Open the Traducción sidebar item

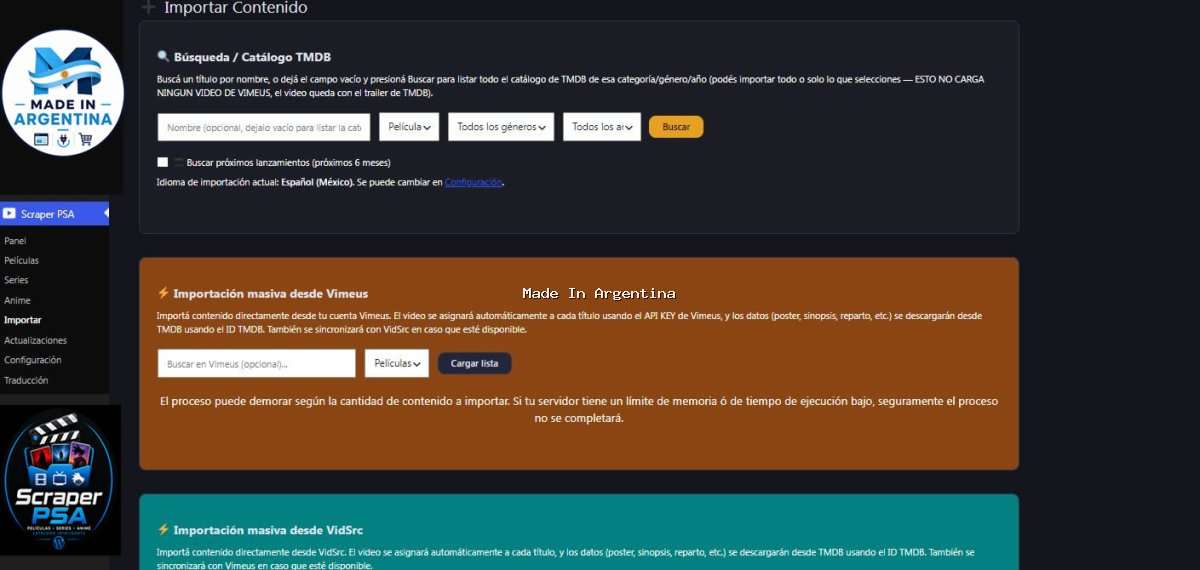coord(26,380)
